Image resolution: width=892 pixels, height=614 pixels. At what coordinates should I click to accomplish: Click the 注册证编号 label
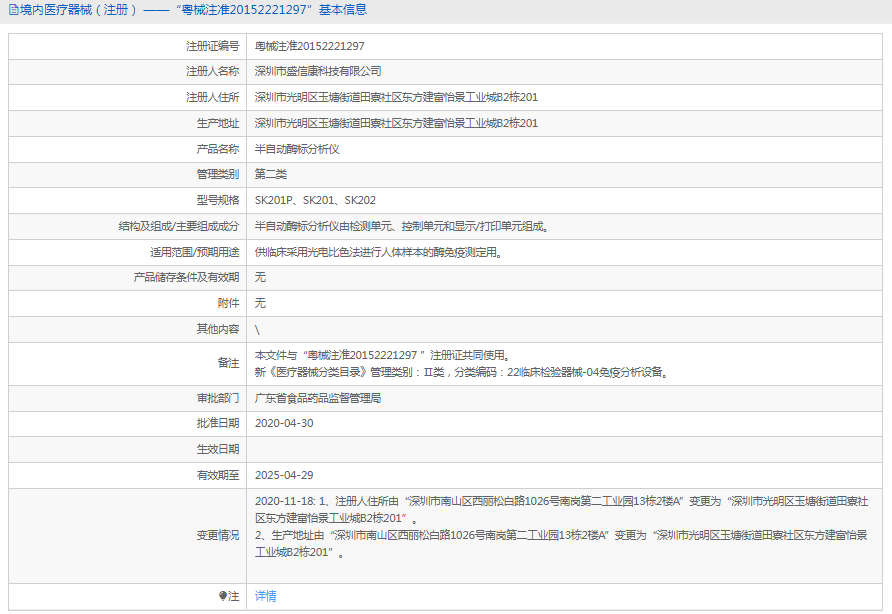(213, 46)
